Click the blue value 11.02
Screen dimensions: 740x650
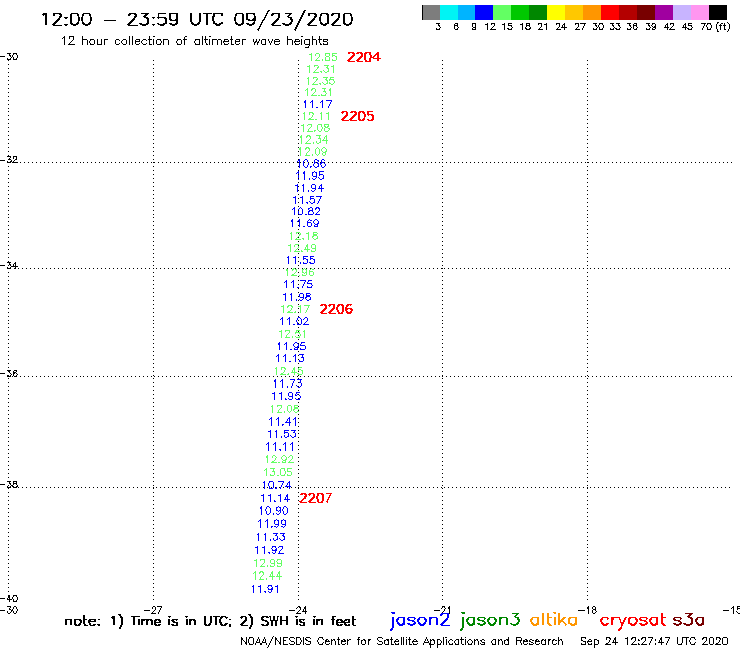(x=294, y=321)
